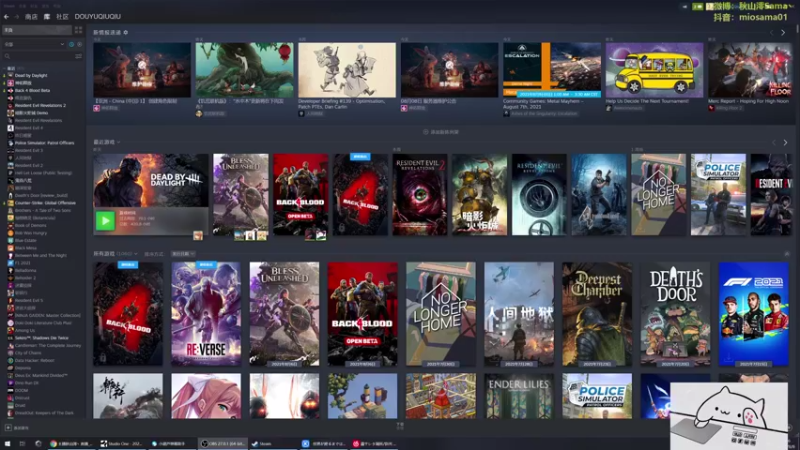Open the friend avatar under the Dead by Daylight card
Viewport: 800px width, 450px height.
tap(198, 235)
